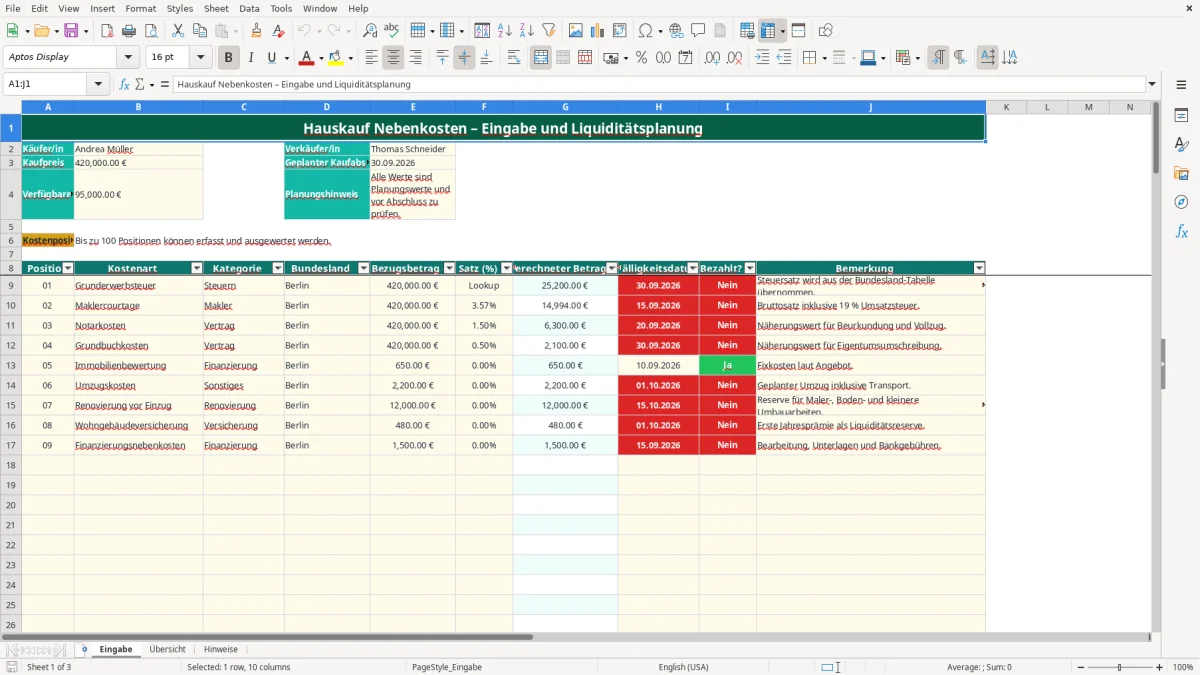Viewport: 1200px width, 675px height.
Task: Open Bezahlt? column filter dropdown
Action: 750,268
